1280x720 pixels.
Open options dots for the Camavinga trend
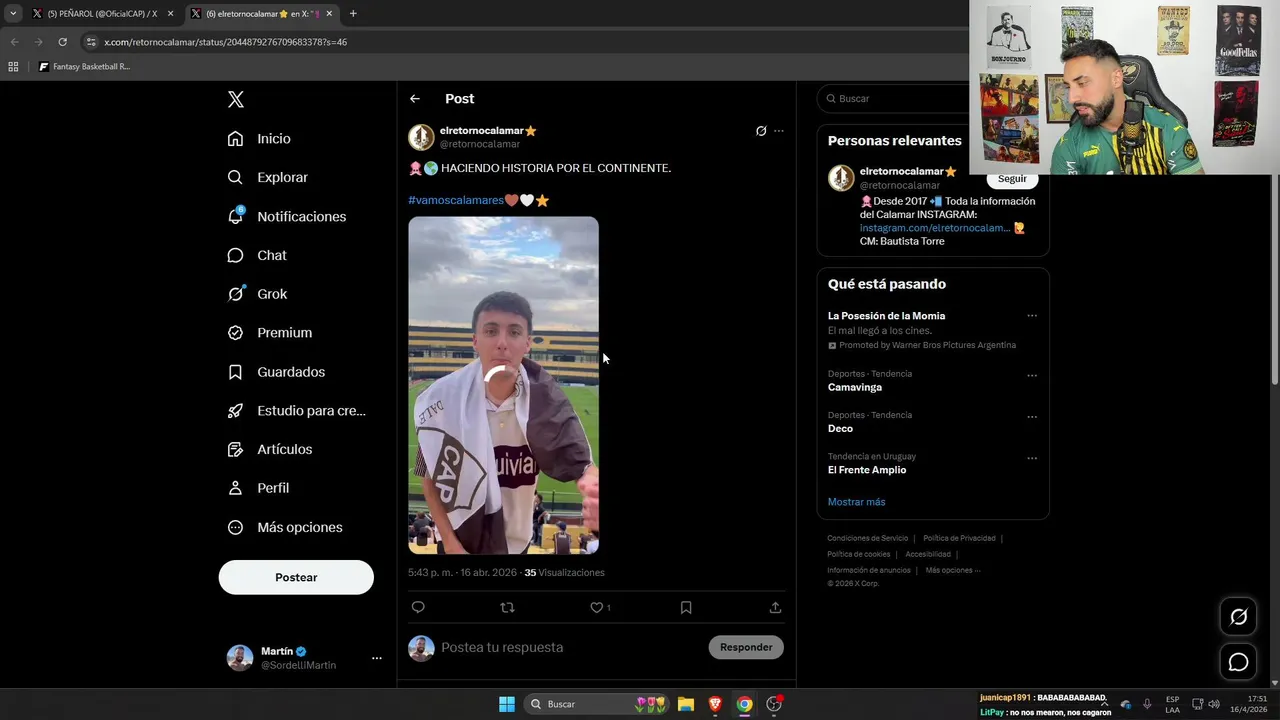1032,376
